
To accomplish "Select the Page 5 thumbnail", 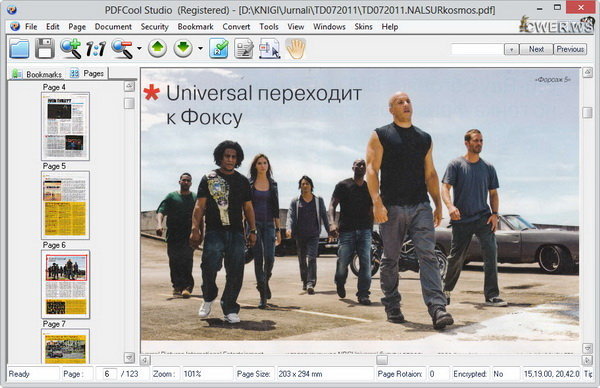I will click(x=65, y=205).
